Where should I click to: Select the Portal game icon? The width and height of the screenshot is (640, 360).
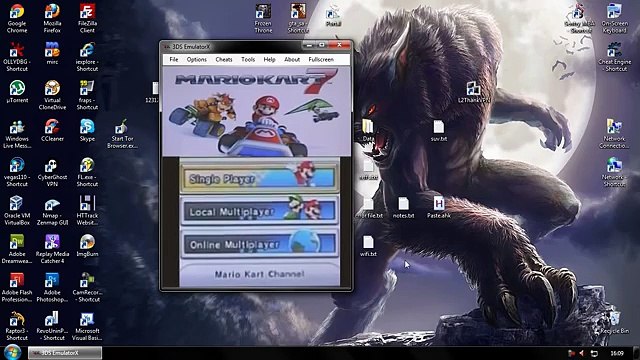point(333,16)
